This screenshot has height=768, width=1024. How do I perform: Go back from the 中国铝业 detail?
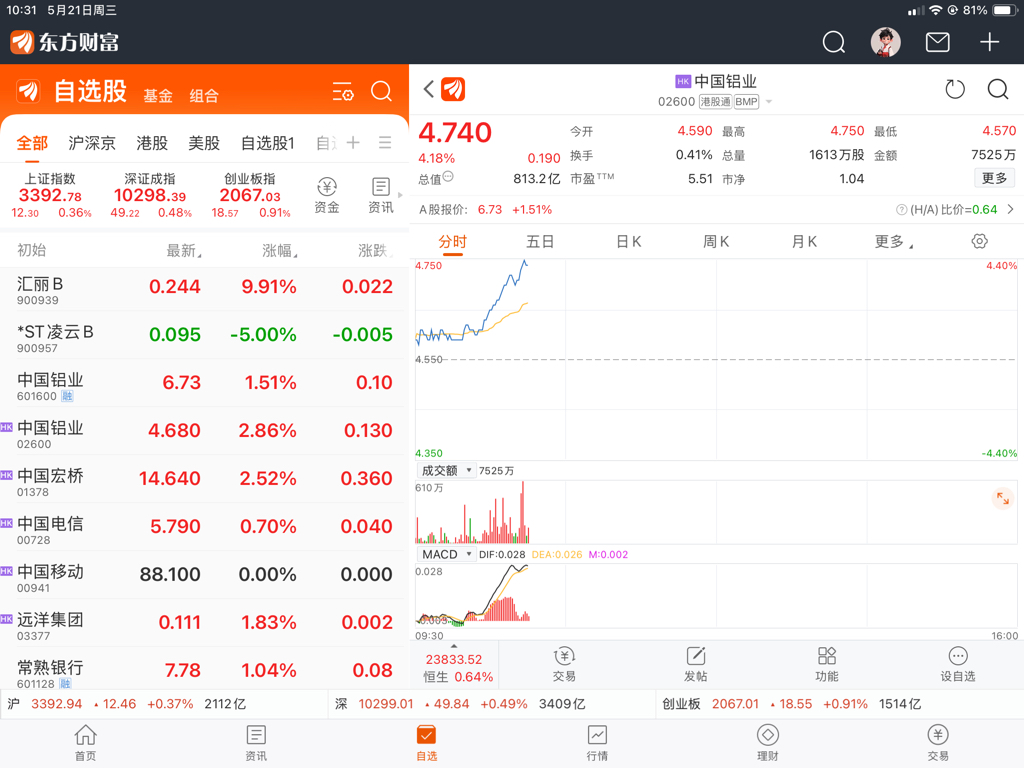[428, 89]
